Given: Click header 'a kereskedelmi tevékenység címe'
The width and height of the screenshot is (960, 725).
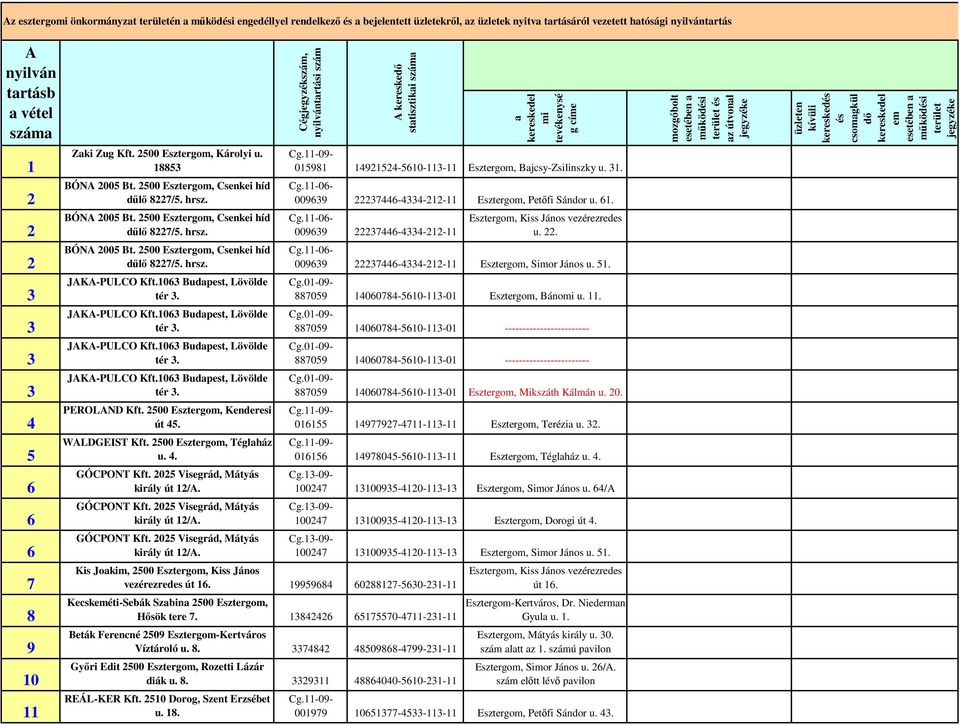Looking at the screenshot, I should tap(546, 118).
